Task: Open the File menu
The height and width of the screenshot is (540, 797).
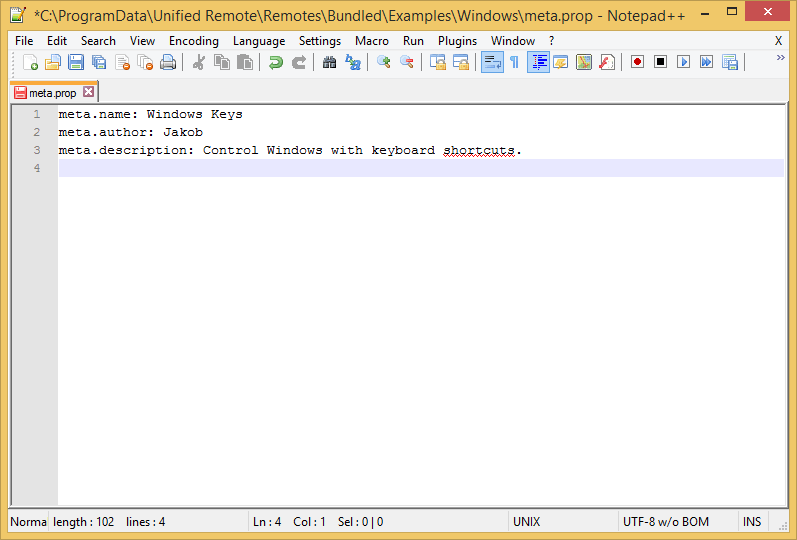Action: [x=24, y=41]
